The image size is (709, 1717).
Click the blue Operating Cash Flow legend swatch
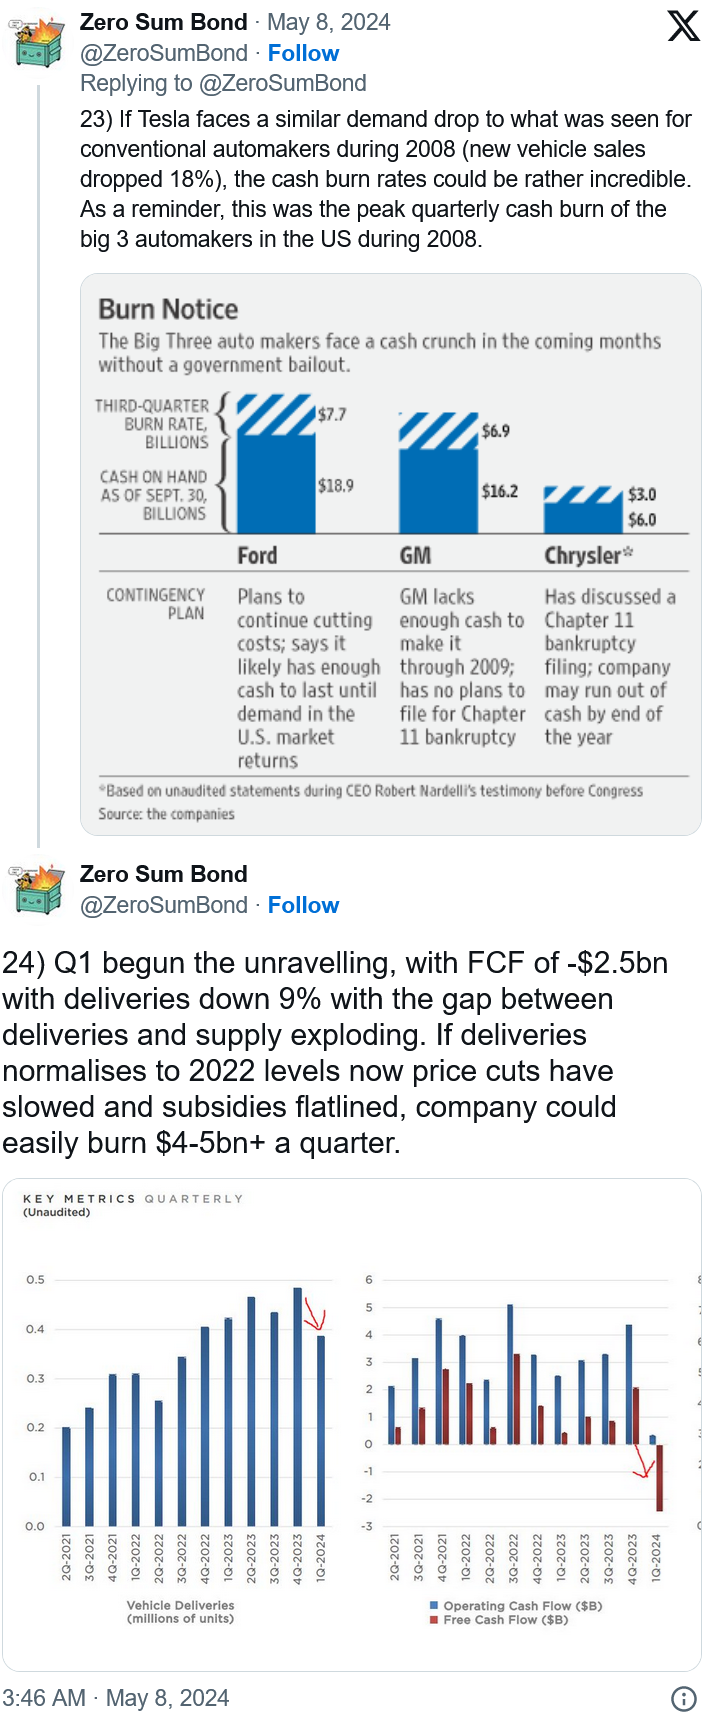click(434, 1605)
